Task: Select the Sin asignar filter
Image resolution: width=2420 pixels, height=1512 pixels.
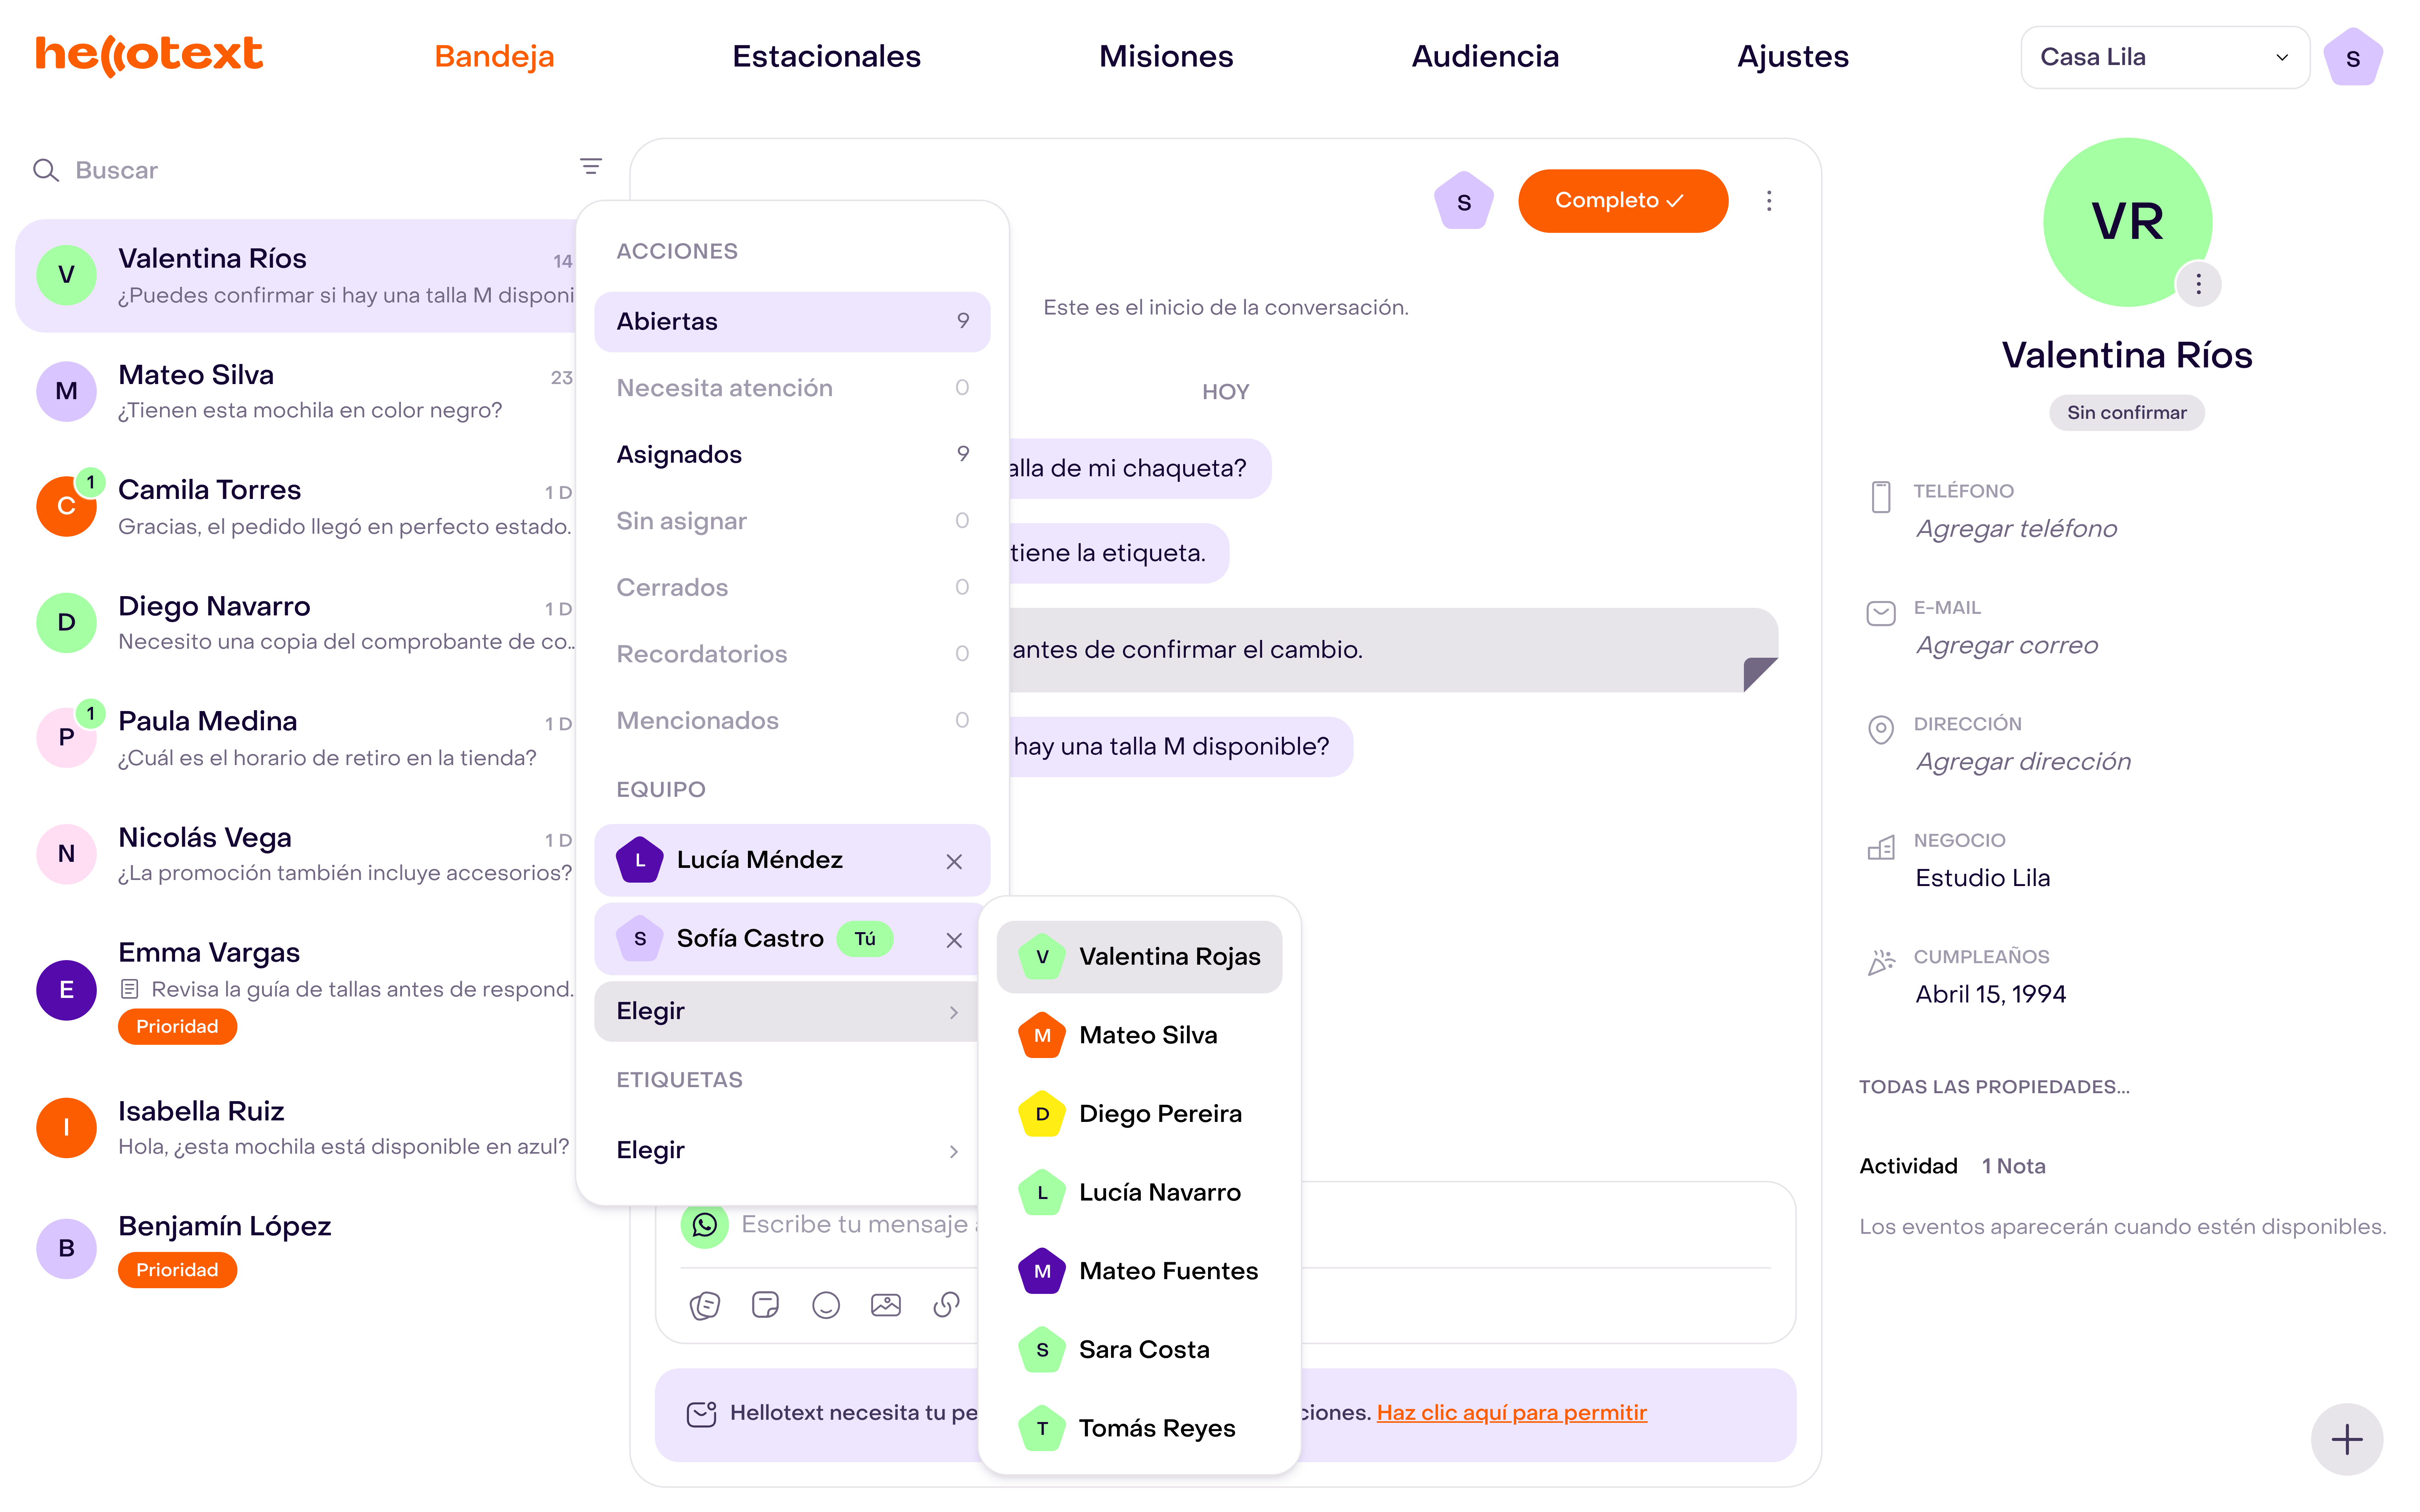Action: pyautogui.click(x=792, y=521)
